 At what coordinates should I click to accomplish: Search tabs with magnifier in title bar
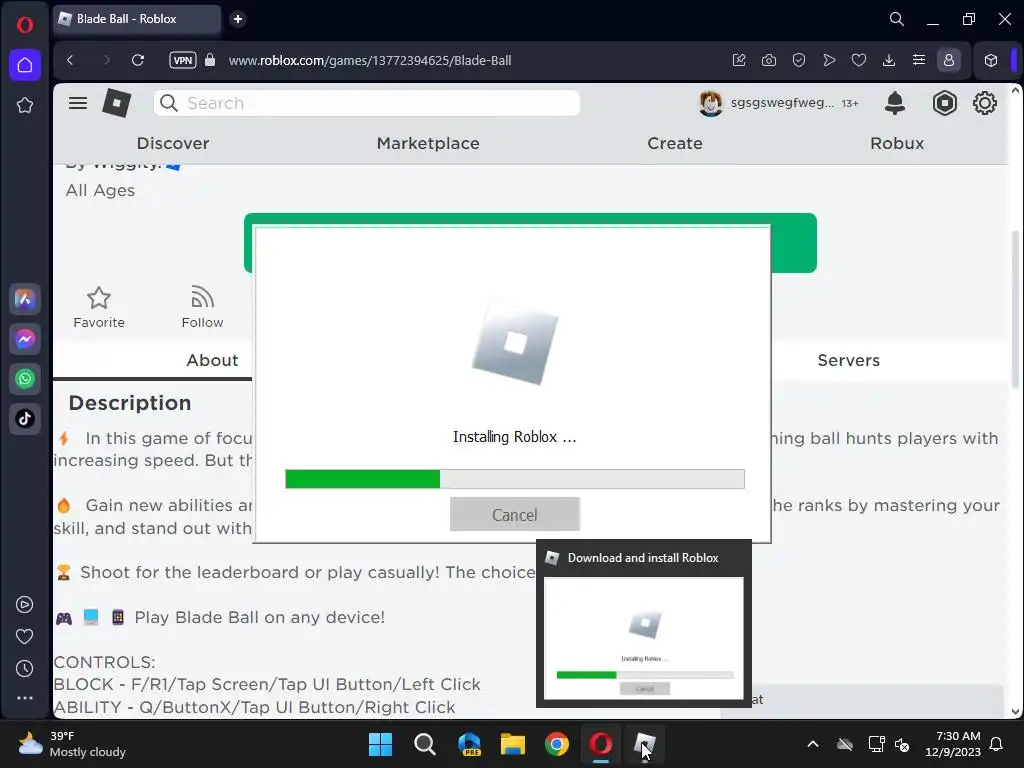[x=897, y=19]
